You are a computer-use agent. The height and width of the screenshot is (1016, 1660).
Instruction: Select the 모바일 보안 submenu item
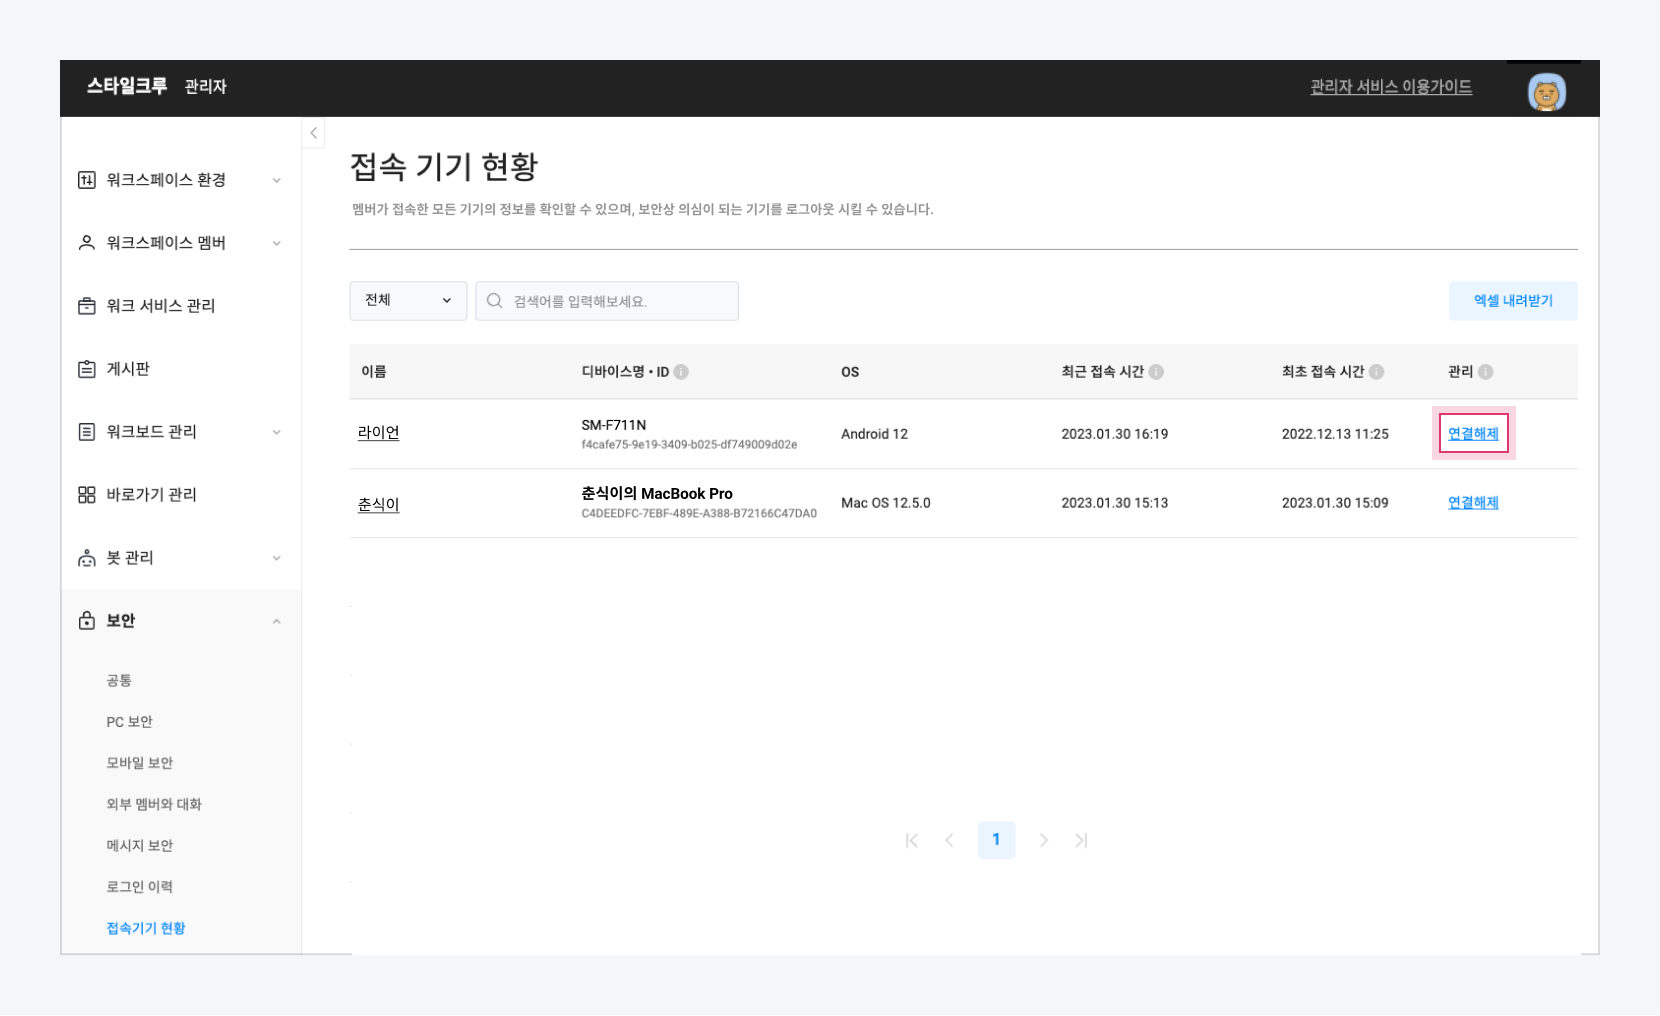pyautogui.click(x=140, y=763)
